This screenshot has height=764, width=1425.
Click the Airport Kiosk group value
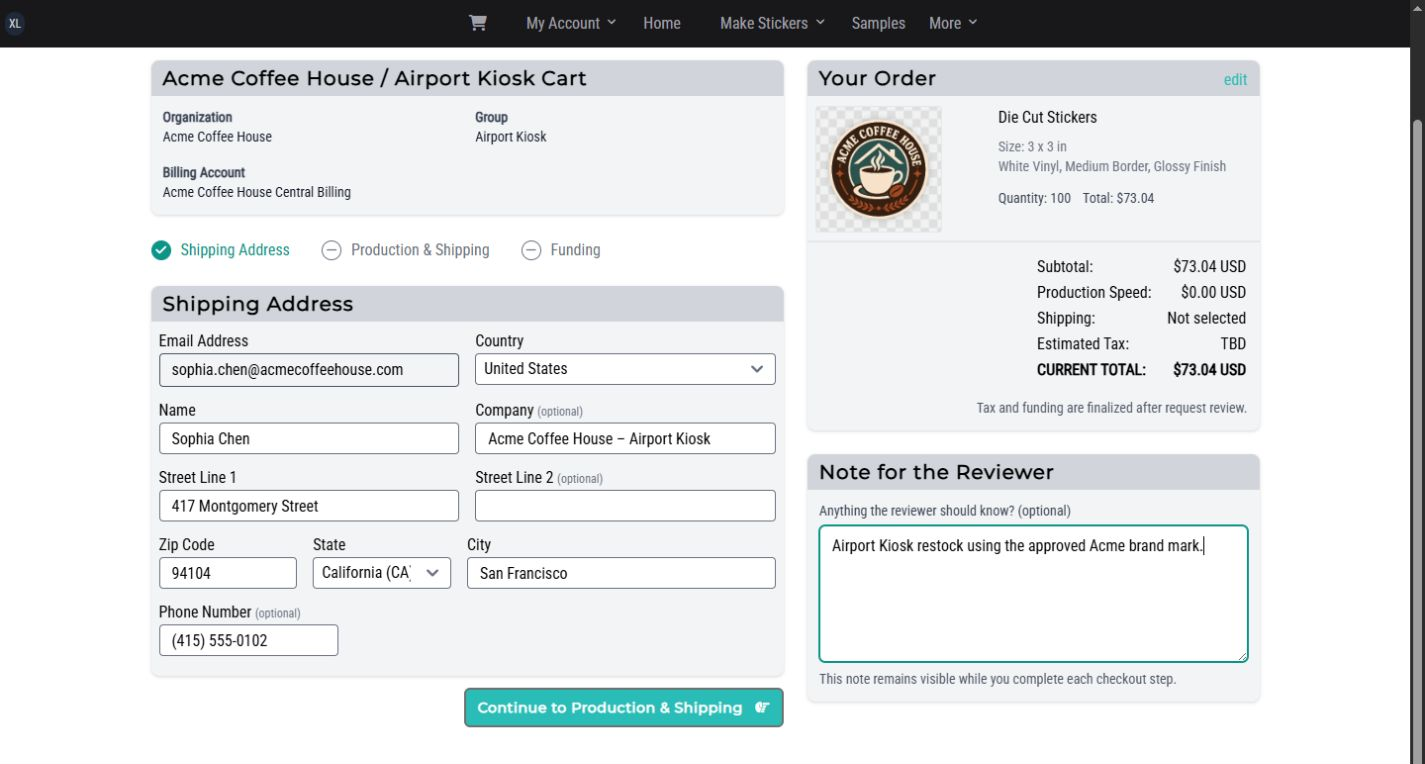(510, 137)
